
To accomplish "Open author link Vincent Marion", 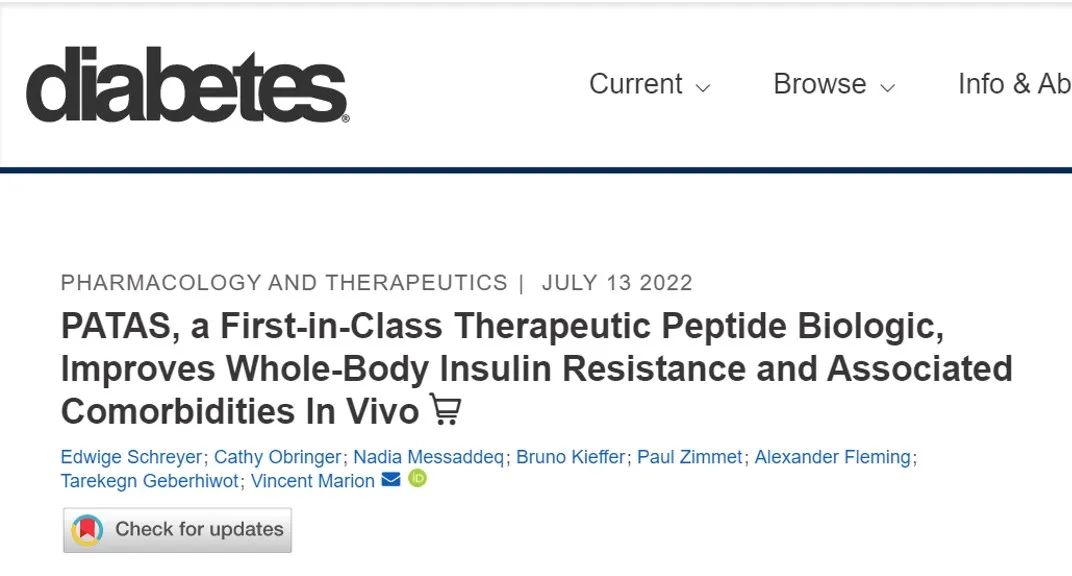I will 312,481.
